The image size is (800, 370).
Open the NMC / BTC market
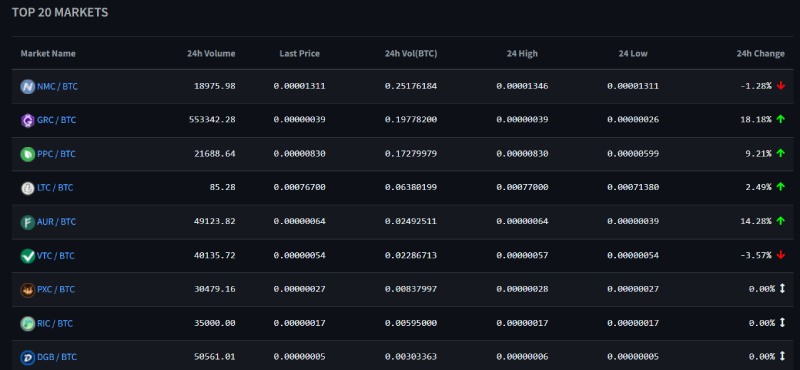pos(57,86)
